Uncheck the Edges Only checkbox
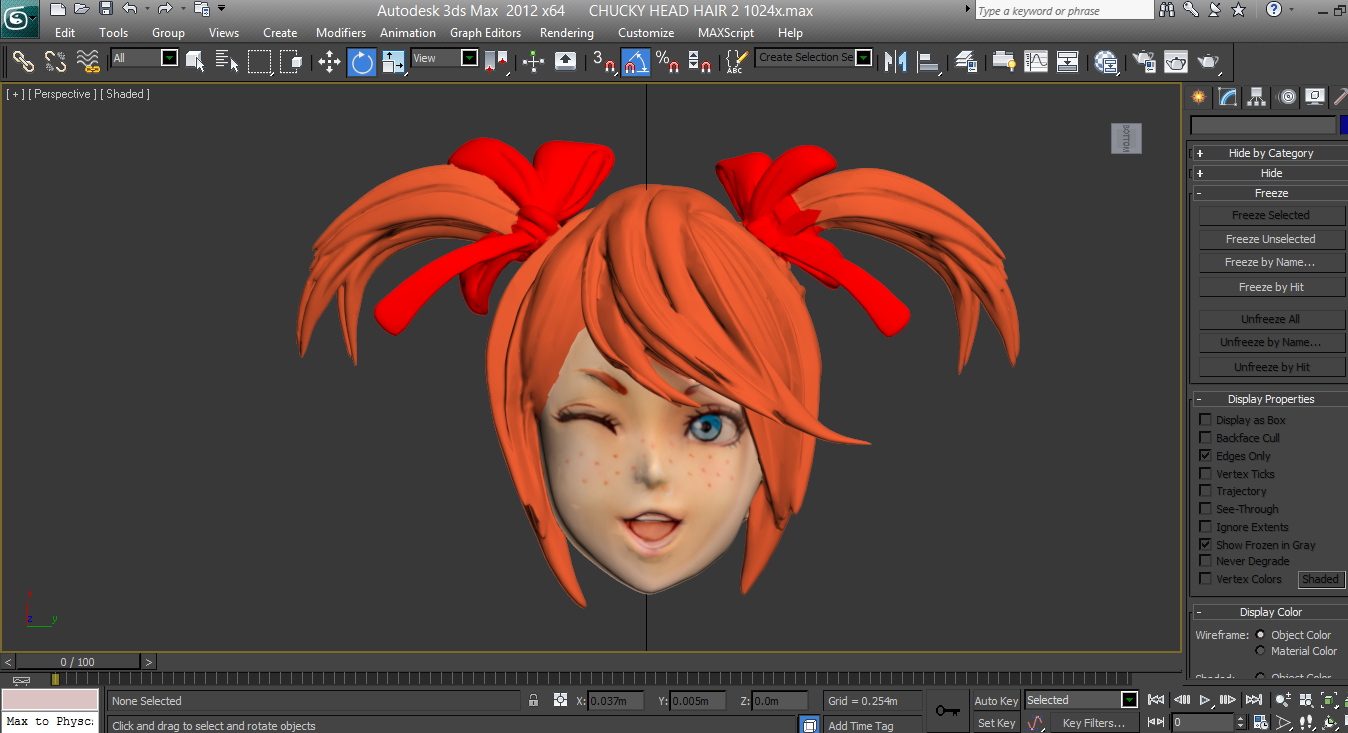Screen dimensions: 1348x733 pyautogui.click(x=1205, y=456)
